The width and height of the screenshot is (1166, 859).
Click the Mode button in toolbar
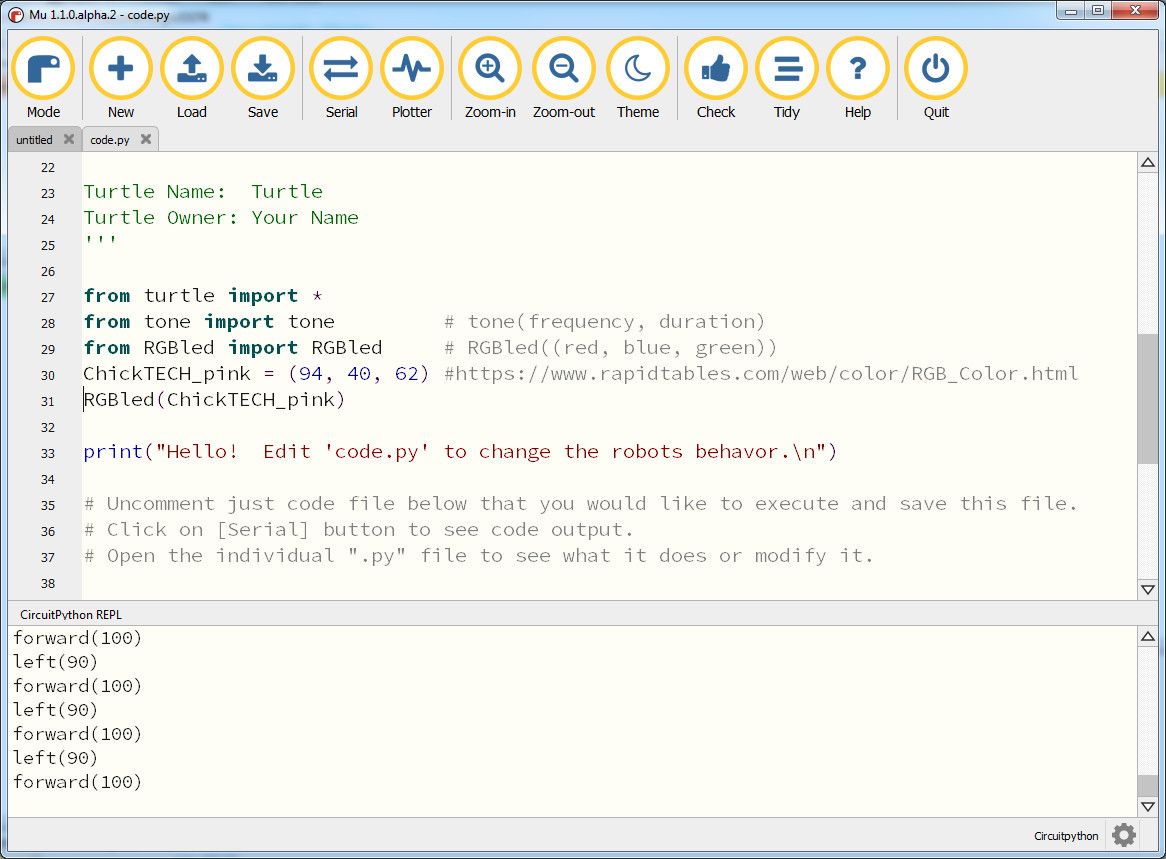point(43,70)
